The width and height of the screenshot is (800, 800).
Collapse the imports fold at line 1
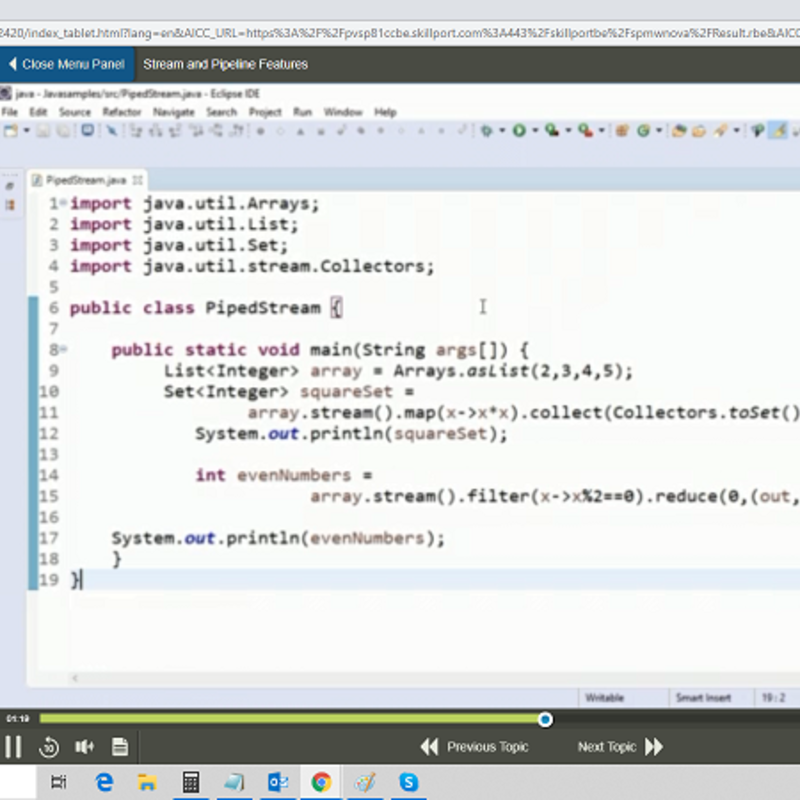click(63, 203)
